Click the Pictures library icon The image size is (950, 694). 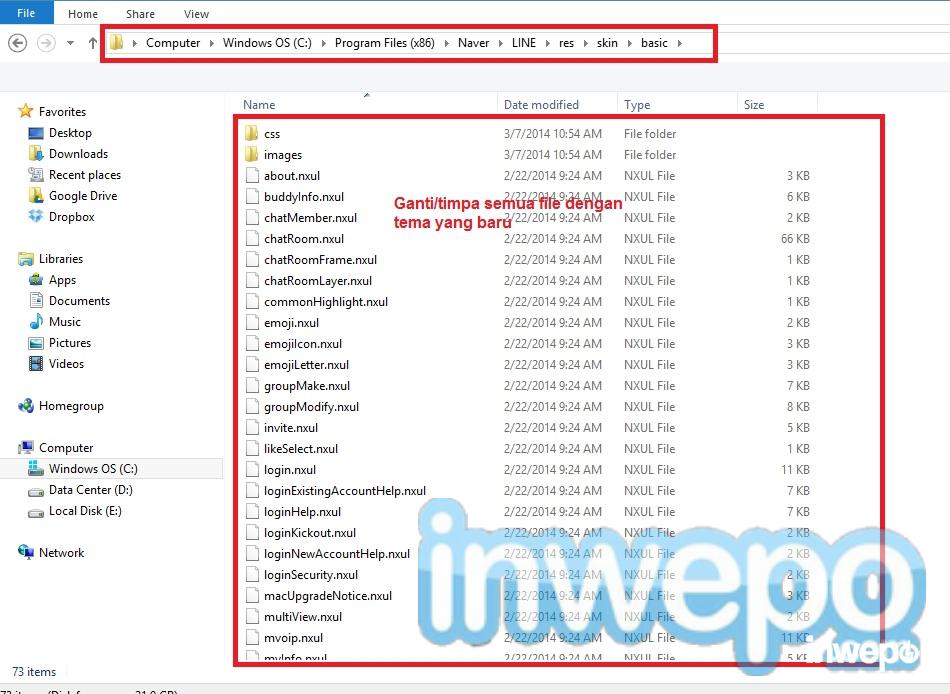click(36, 342)
